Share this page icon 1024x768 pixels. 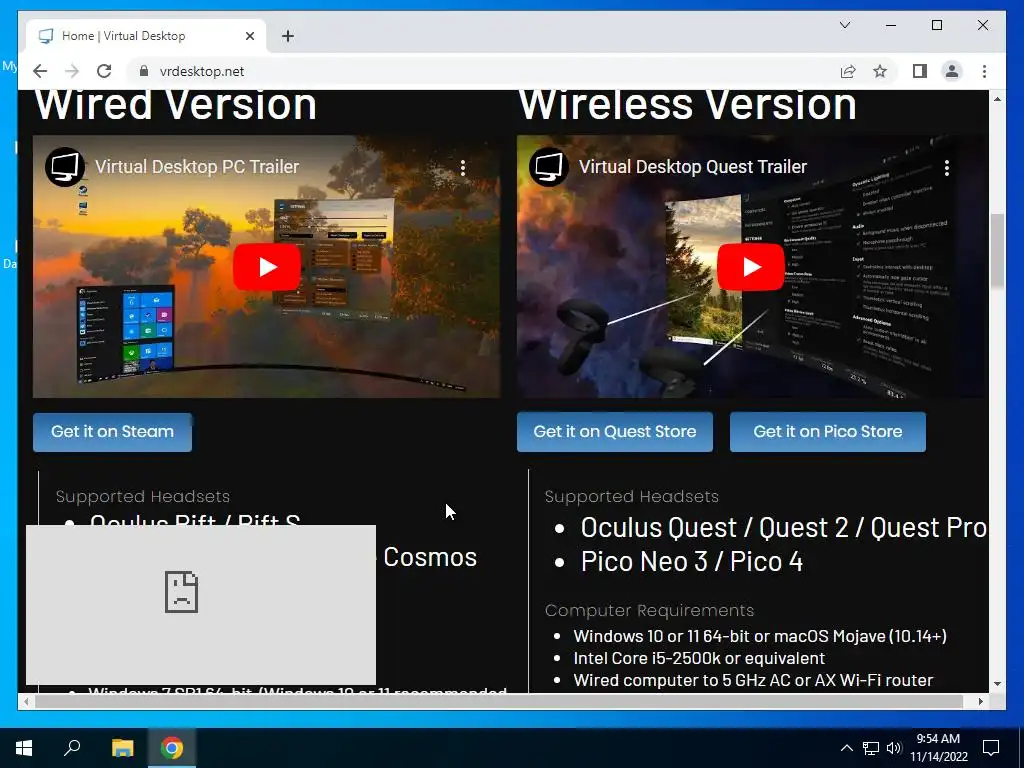(x=848, y=71)
